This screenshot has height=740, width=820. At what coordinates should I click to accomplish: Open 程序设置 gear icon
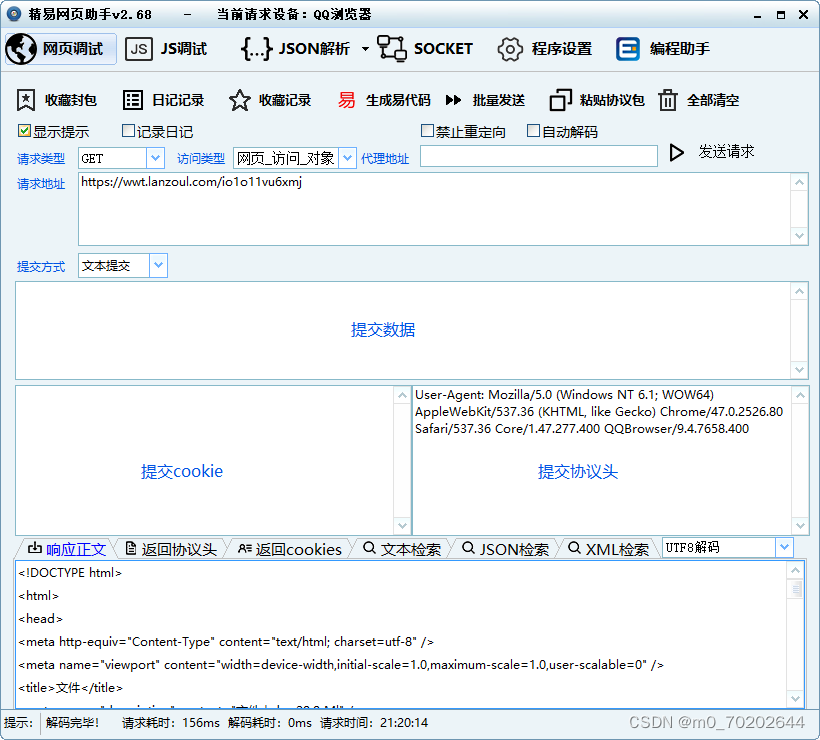click(510, 50)
